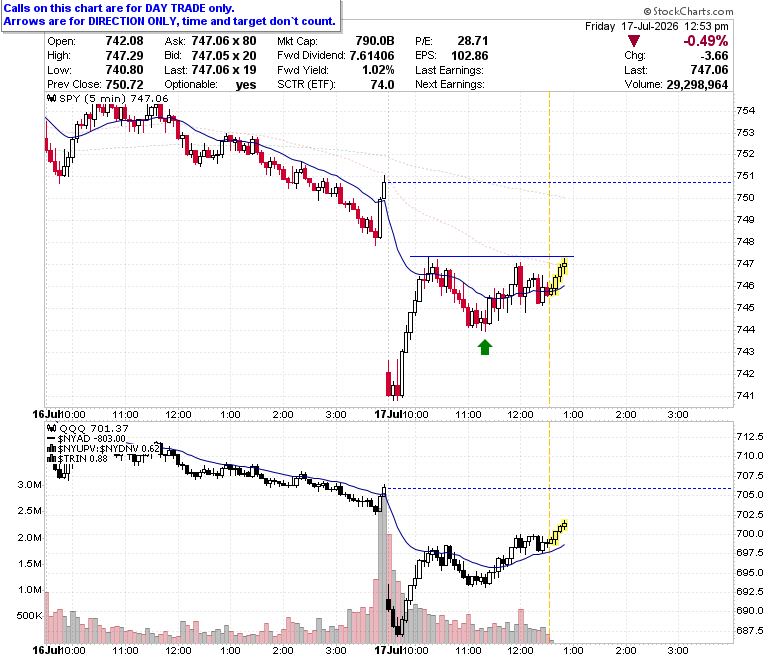780x659 pixels.
Task: Click the SCTR (ETF) value 74.0
Action: [382, 84]
